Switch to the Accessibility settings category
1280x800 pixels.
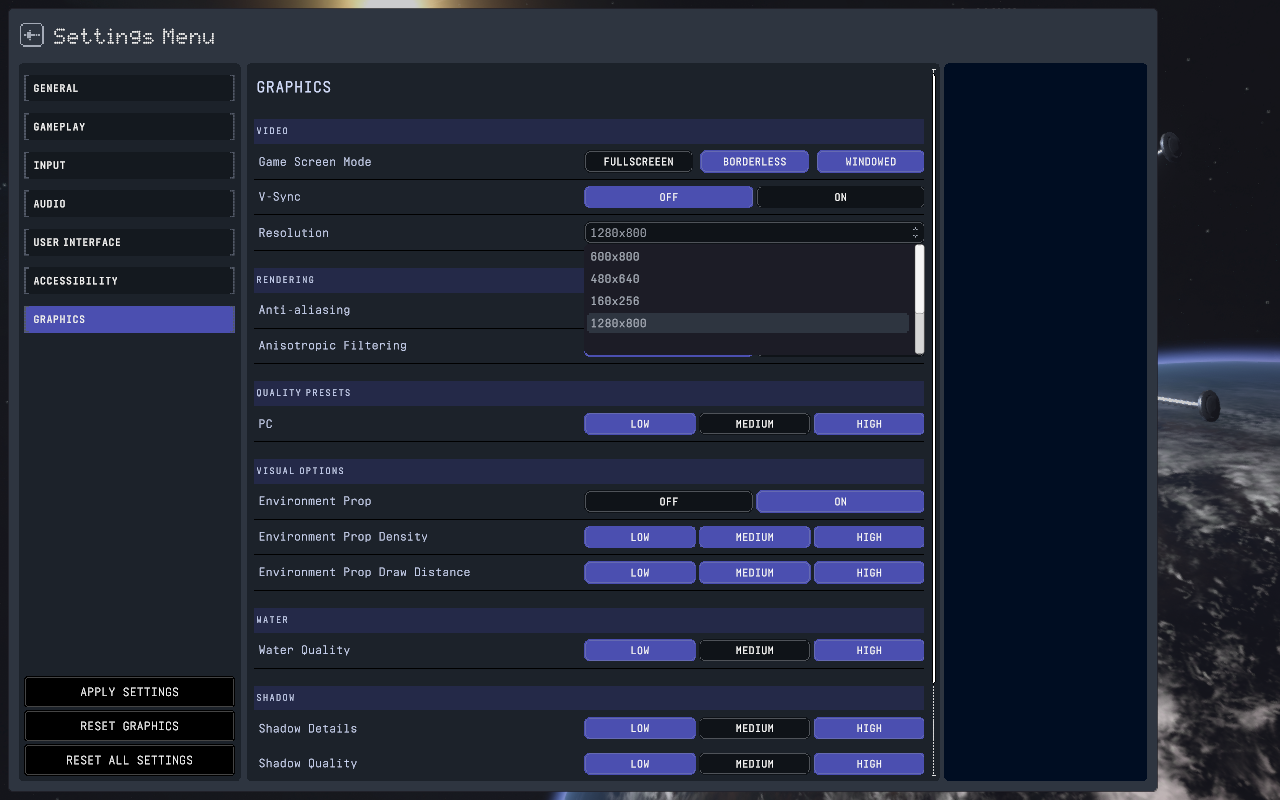tap(129, 281)
